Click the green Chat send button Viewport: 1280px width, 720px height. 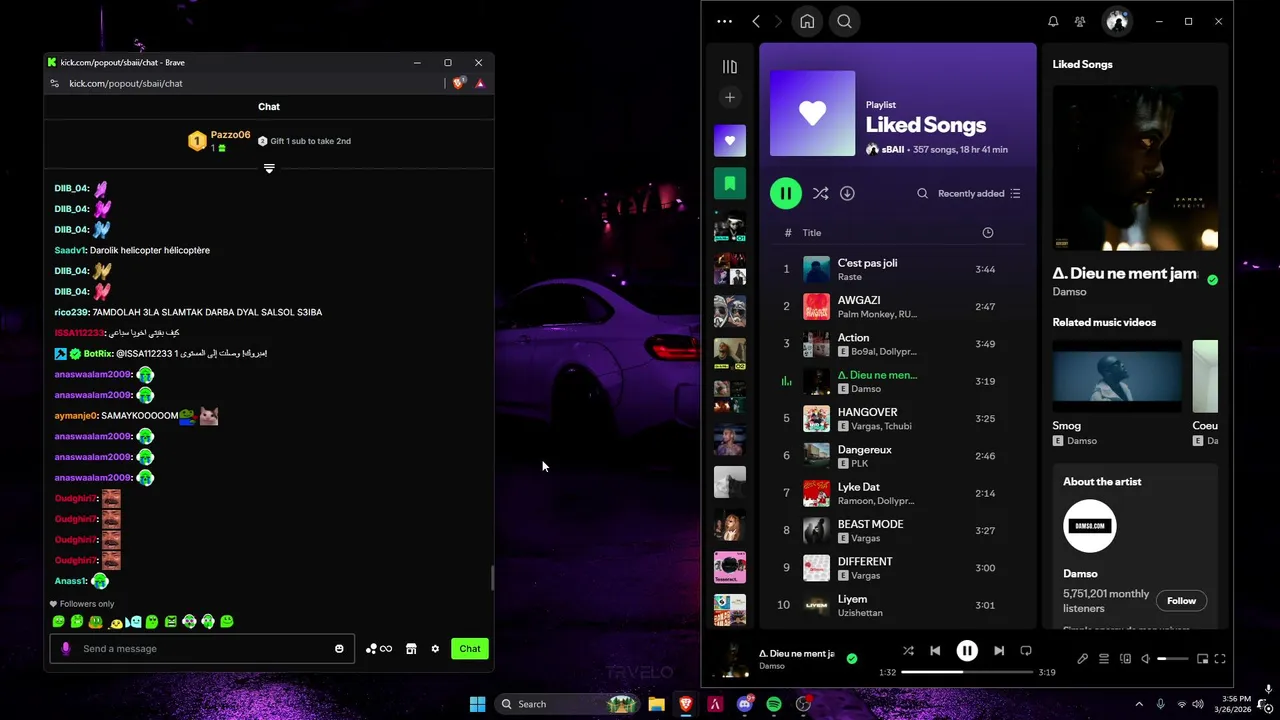pos(470,648)
